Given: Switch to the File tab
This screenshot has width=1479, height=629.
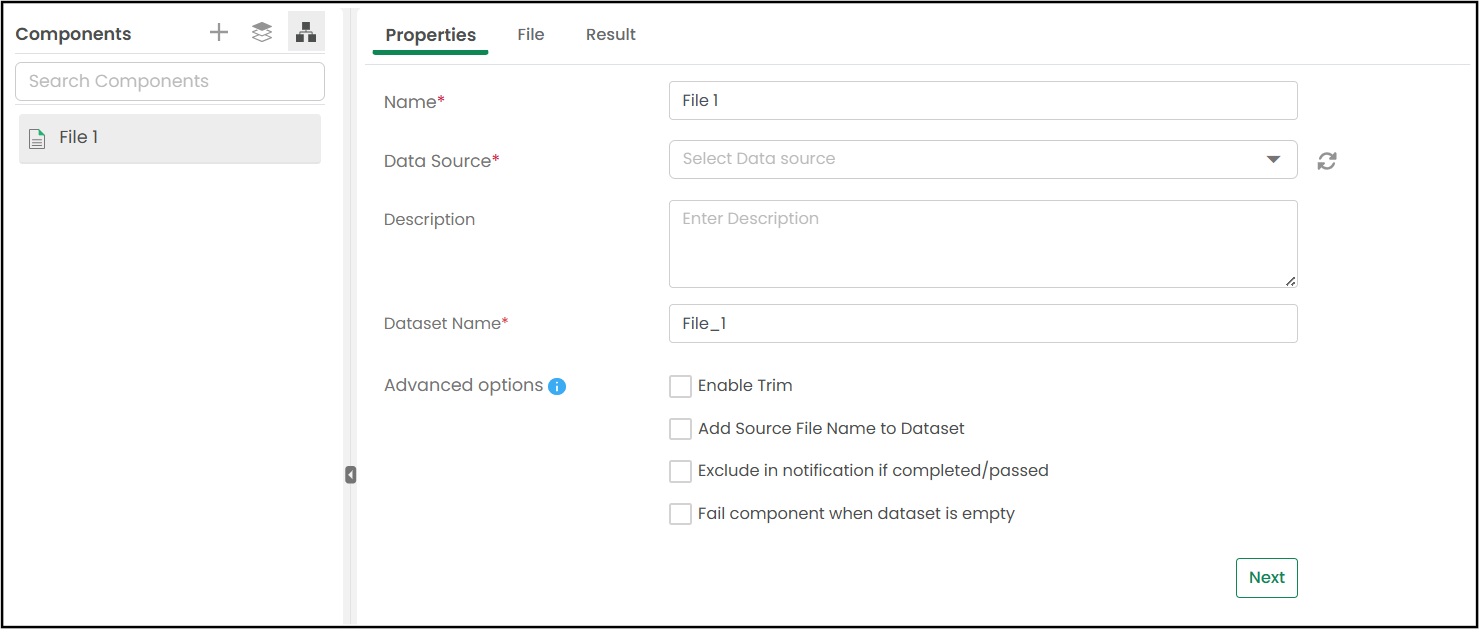Looking at the screenshot, I should [x=531, y=35].
